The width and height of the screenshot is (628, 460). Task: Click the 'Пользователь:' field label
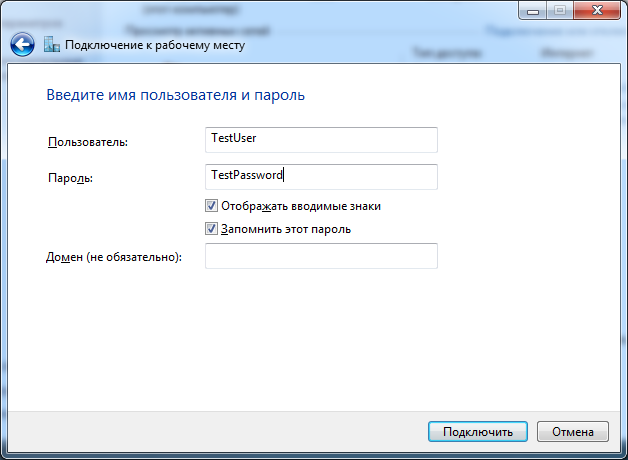point(88,143)
